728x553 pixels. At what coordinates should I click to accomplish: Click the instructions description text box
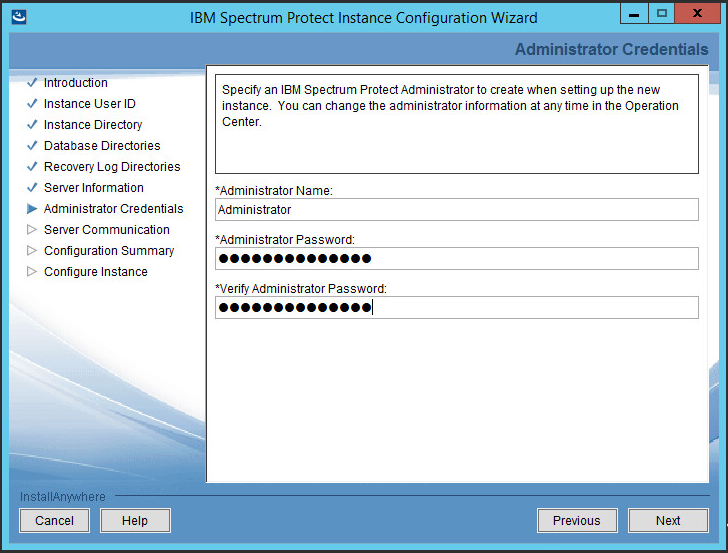point(456,124)
